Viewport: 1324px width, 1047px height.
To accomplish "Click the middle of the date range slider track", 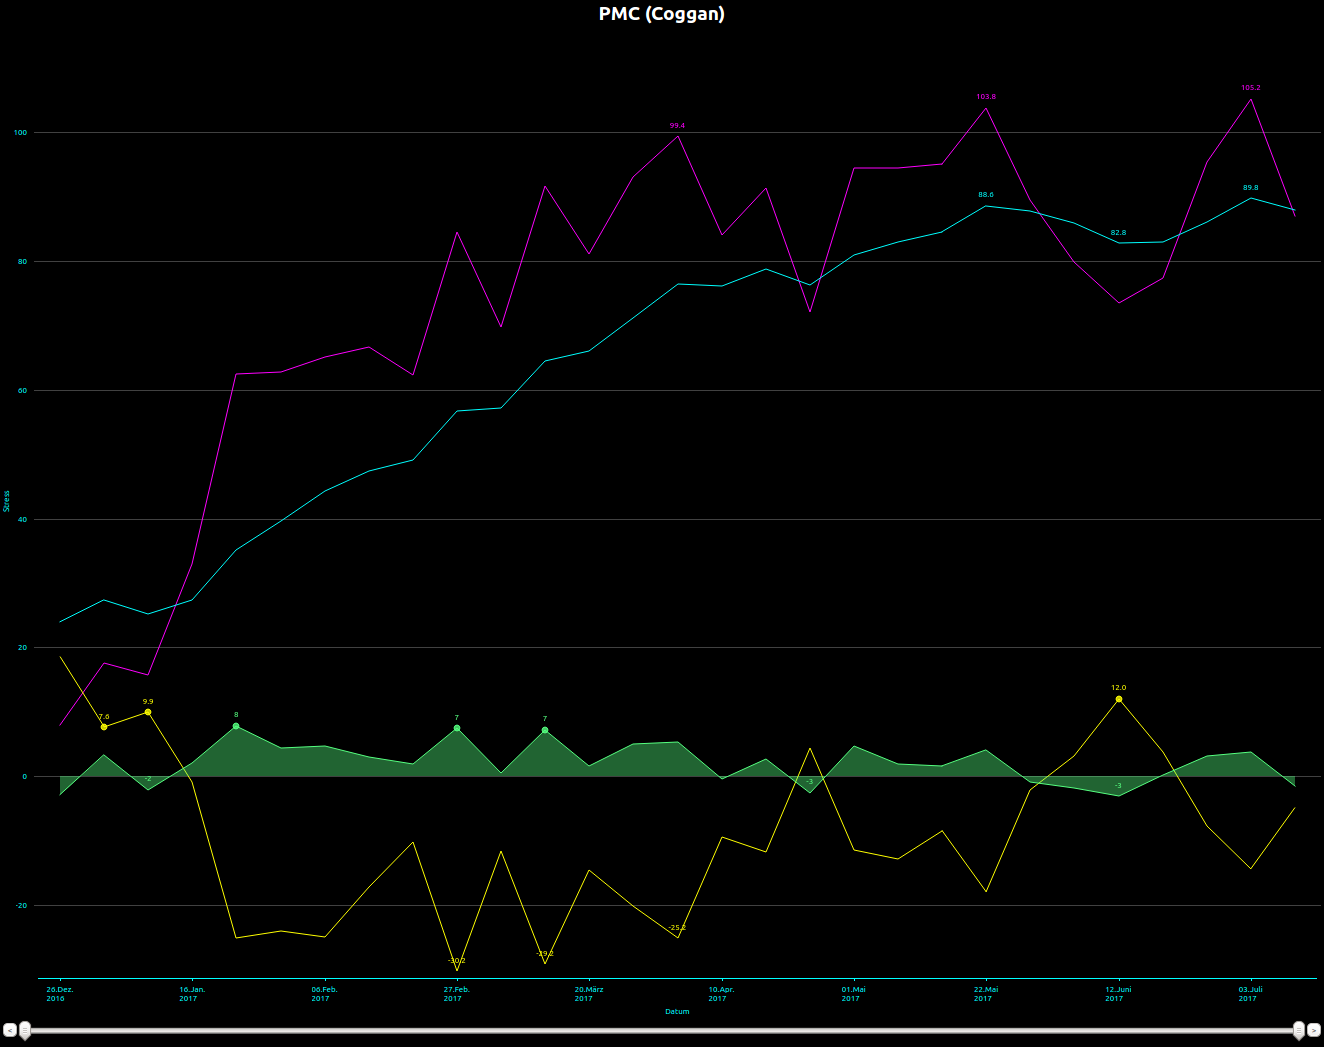I will tap(662, 1030).
